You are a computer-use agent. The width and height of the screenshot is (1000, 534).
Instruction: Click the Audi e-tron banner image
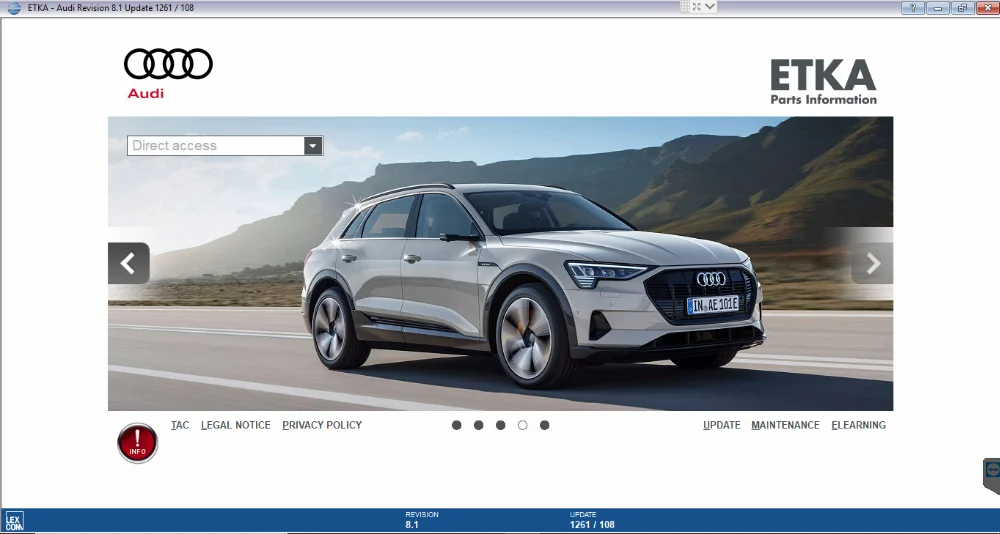pos(501,263)
